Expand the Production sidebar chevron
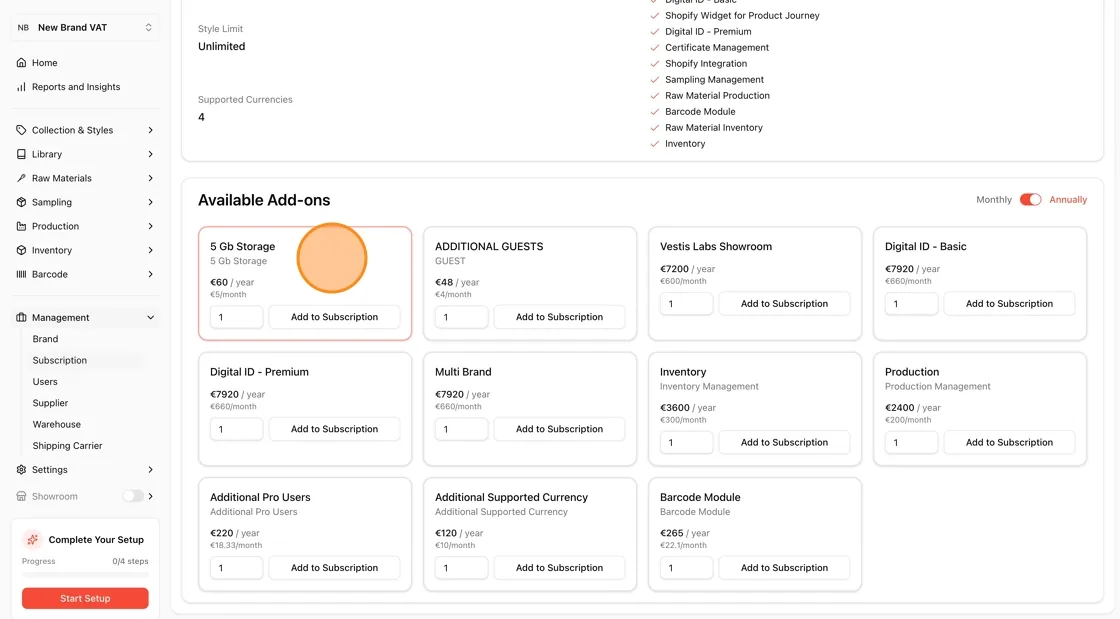1120x619 pixels. tap(150, 226)
